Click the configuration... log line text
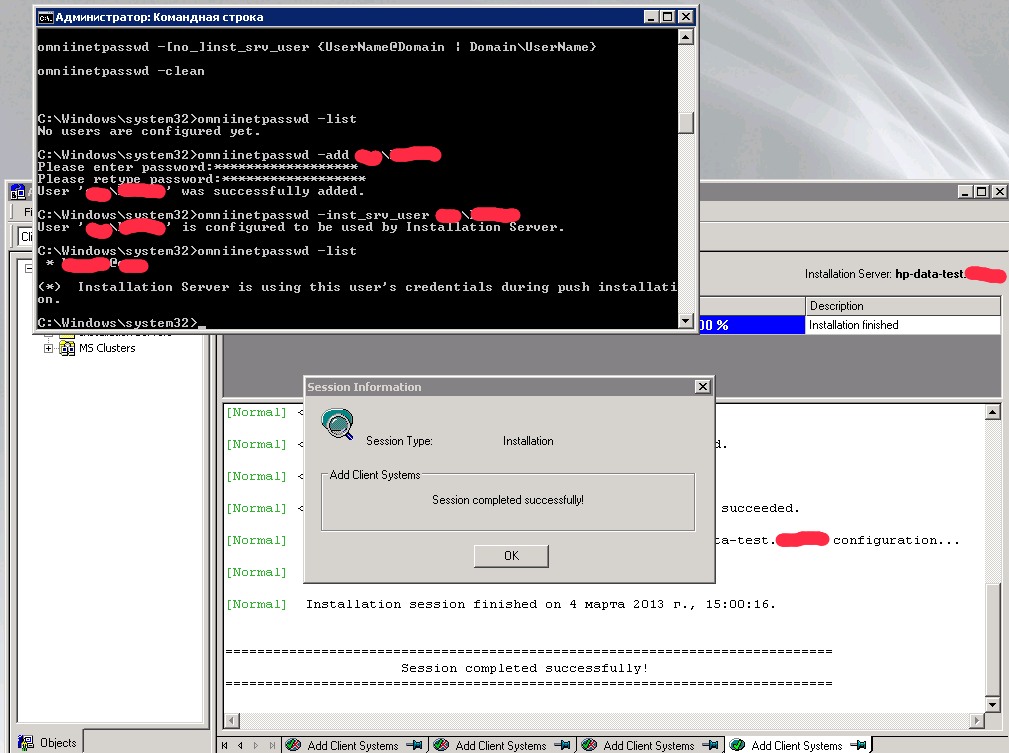This screenshot has height=753, width=1009. 896,541
